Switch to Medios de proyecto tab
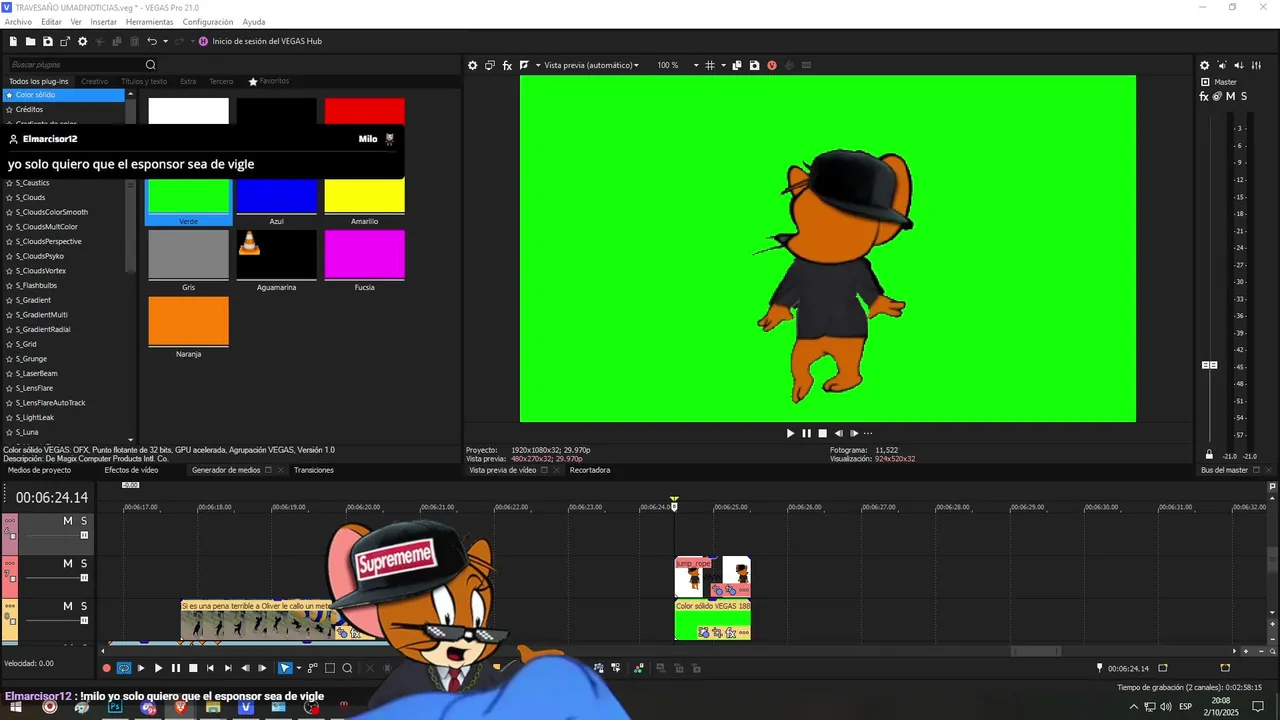Screen dimensions: 1280x720 click(40, 470)
